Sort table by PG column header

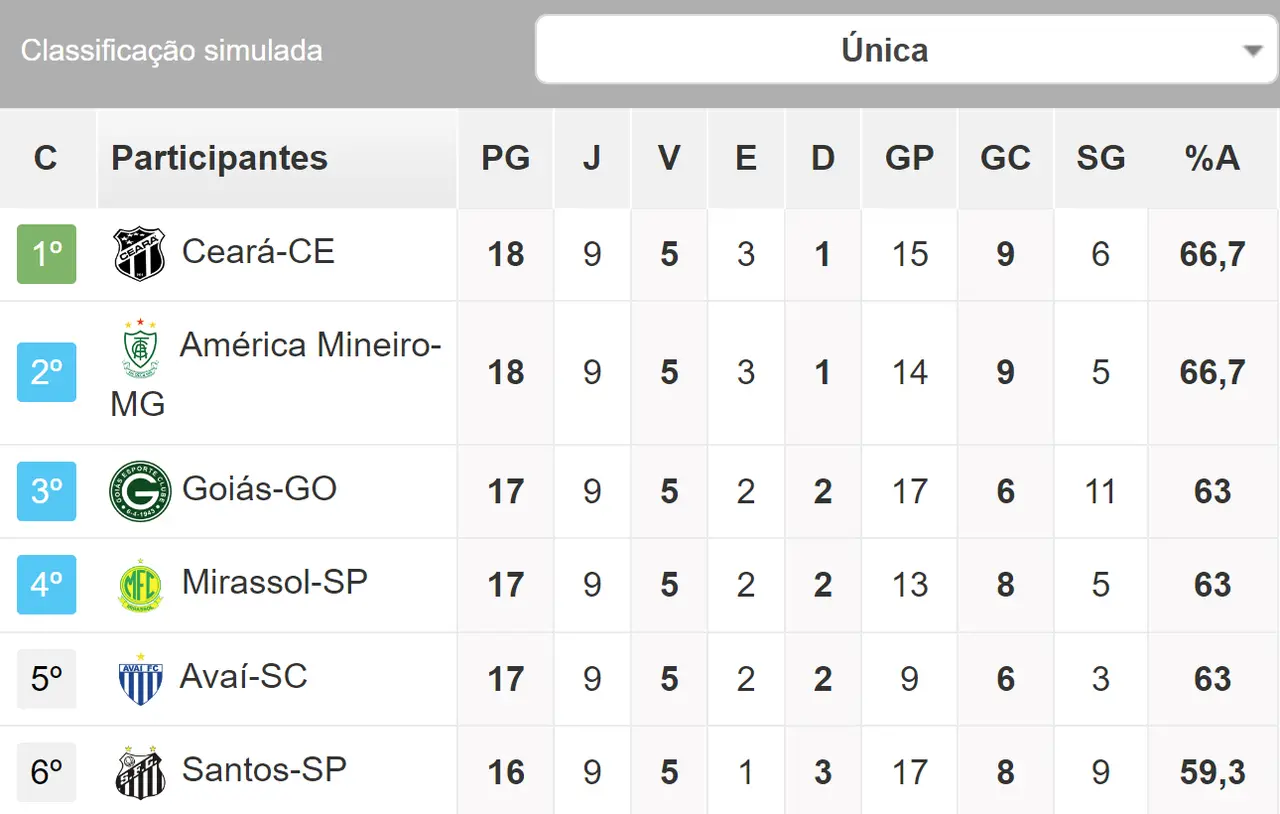click(x=505, y=158)
